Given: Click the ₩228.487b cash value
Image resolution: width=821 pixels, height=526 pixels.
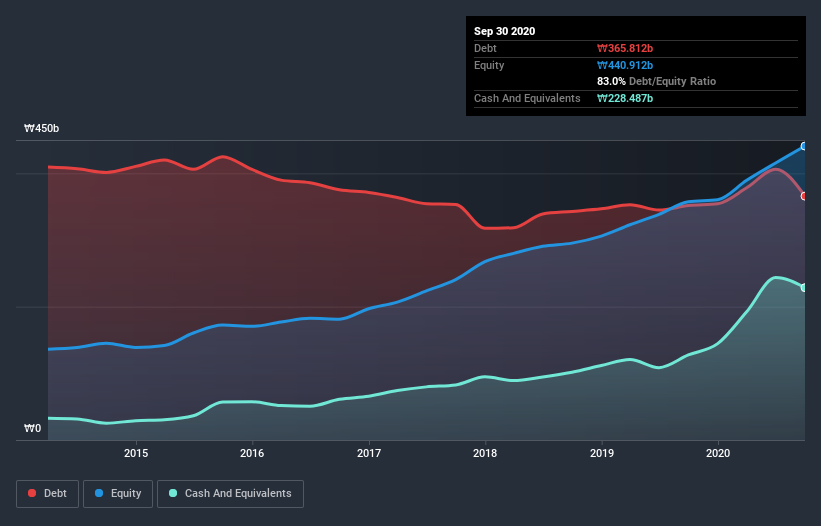Looking at the screenshot, I should [x=625, y=98].
